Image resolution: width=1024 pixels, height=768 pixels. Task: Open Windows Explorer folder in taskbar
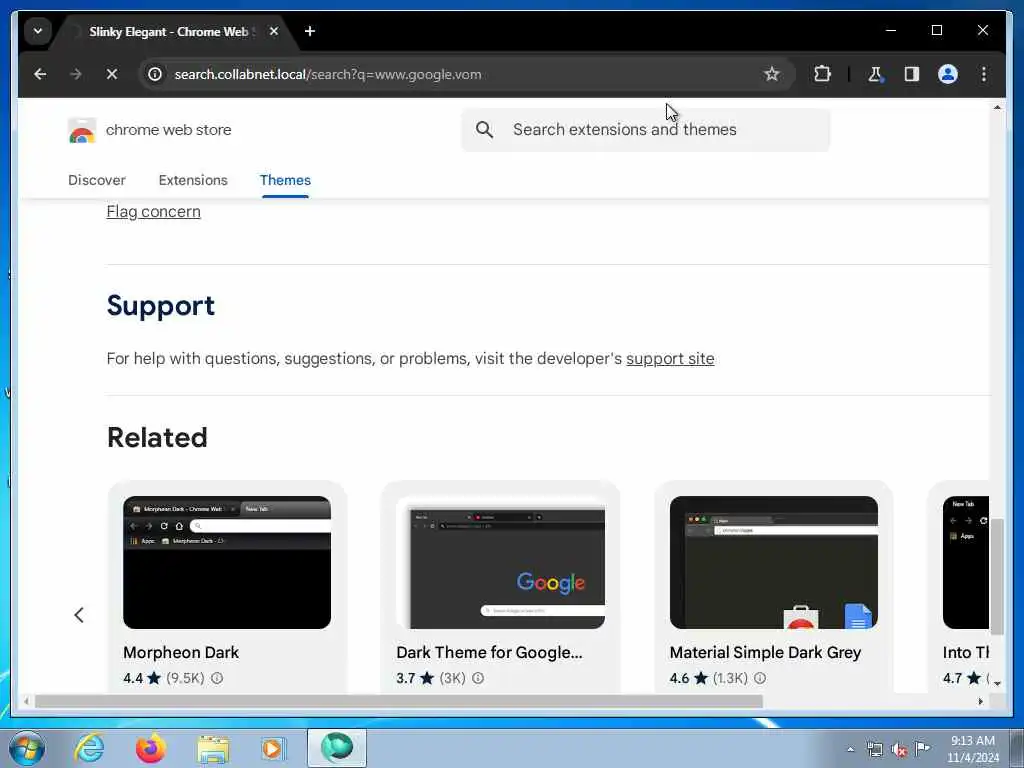[x=213, y=748]
